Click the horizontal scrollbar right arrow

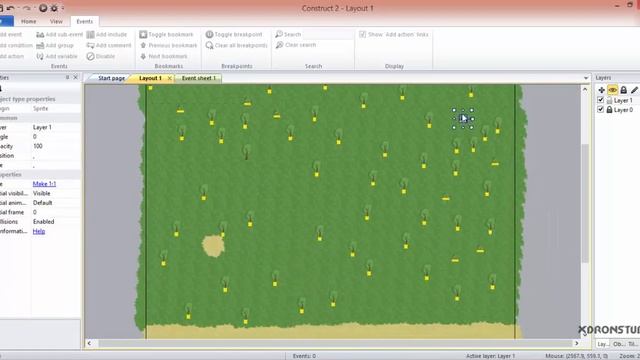pyautogui.click(x=577, y=343)
